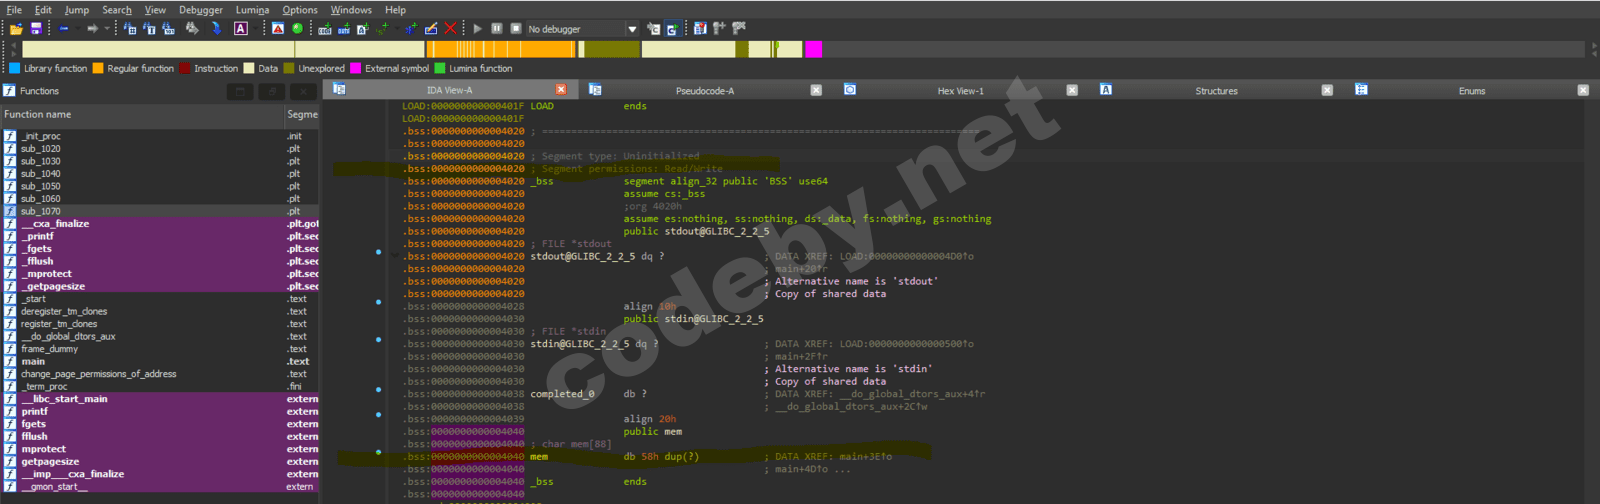Open the 'No debugger' dropdown
The width and height of the screenshot is (1600, 504).
coord(632,29)
